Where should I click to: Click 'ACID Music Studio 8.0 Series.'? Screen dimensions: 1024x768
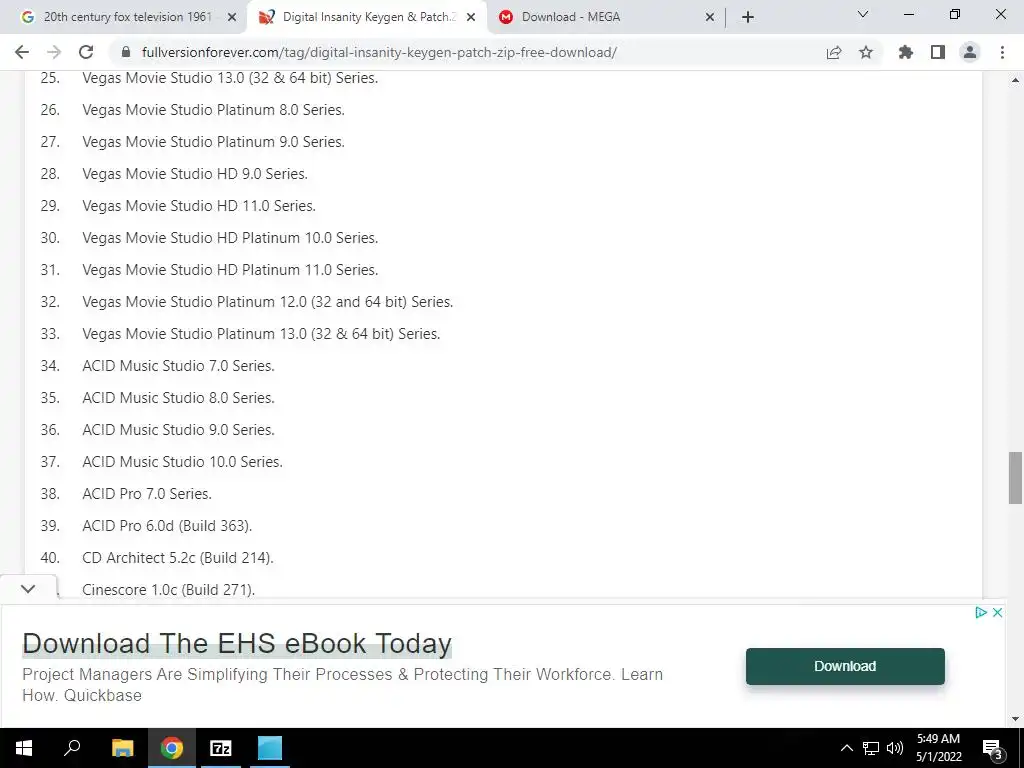coord(178,398)
